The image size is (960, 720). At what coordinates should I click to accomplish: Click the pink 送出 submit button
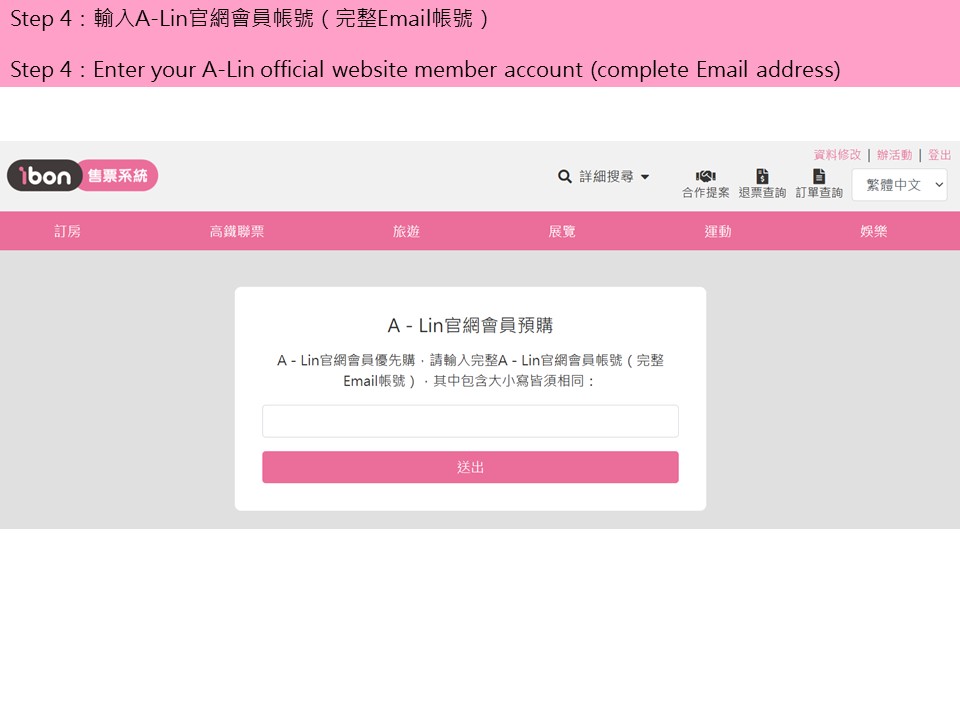tap(470, 467)
